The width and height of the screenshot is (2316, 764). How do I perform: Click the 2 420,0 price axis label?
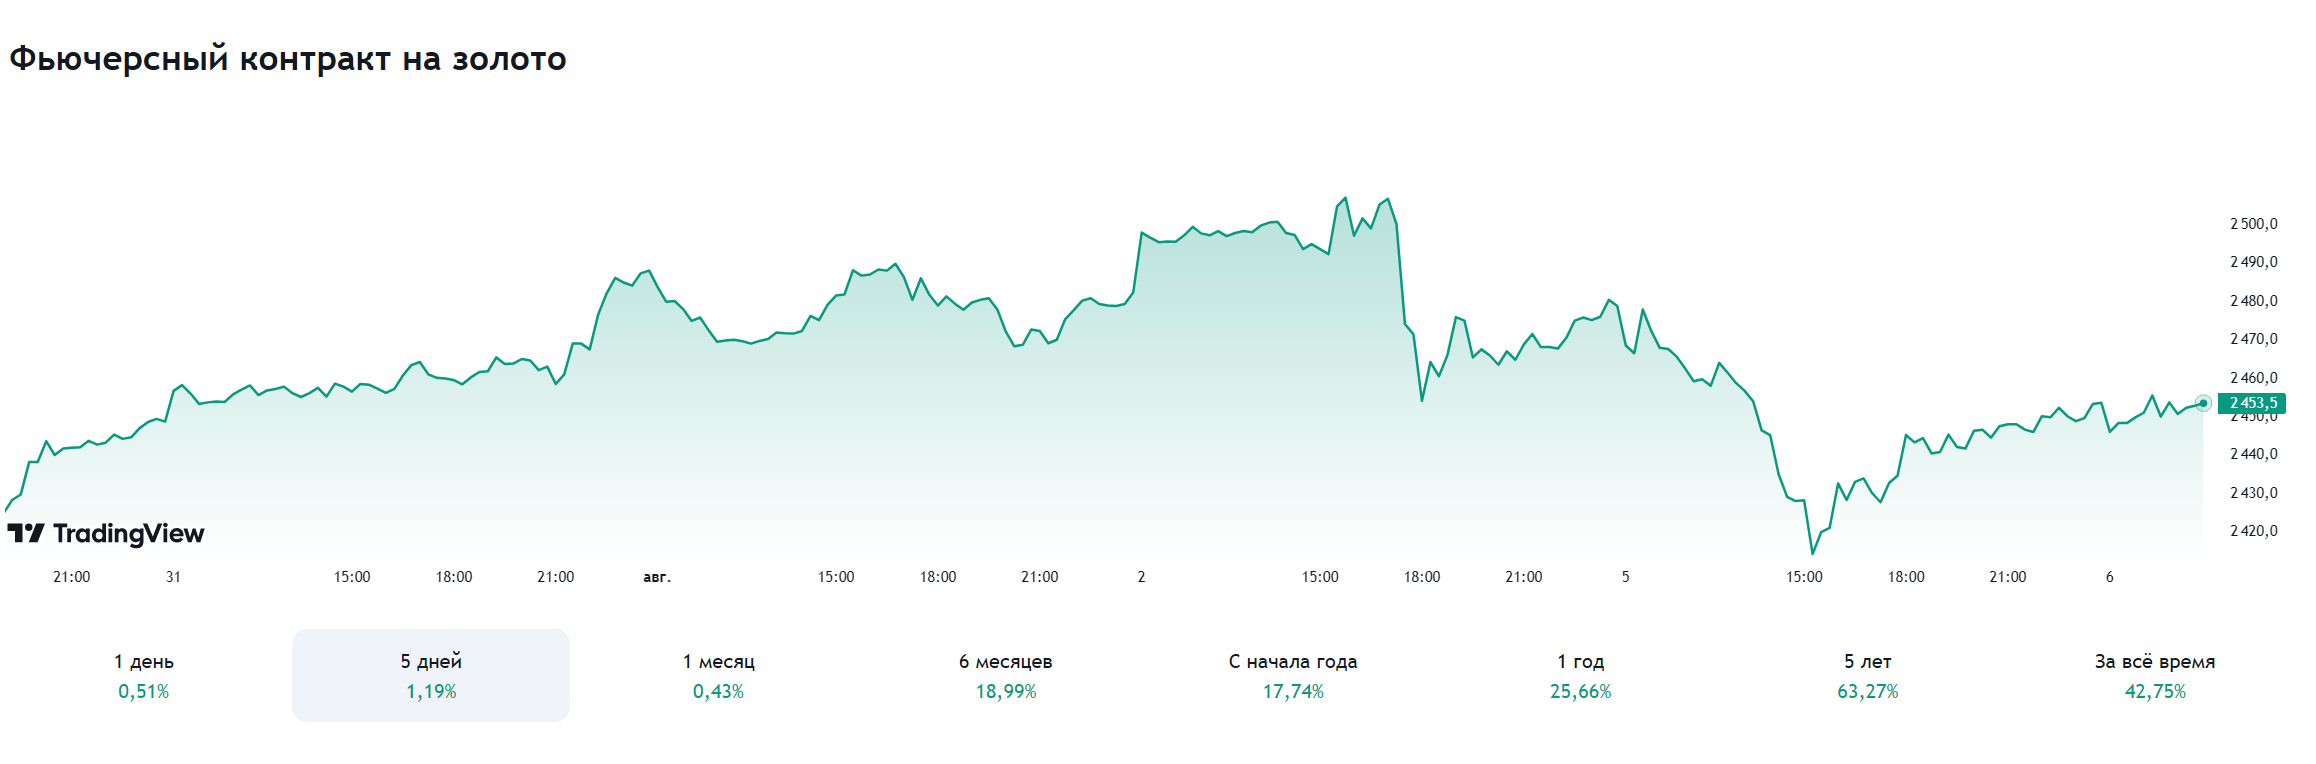tap(2254, 531)
